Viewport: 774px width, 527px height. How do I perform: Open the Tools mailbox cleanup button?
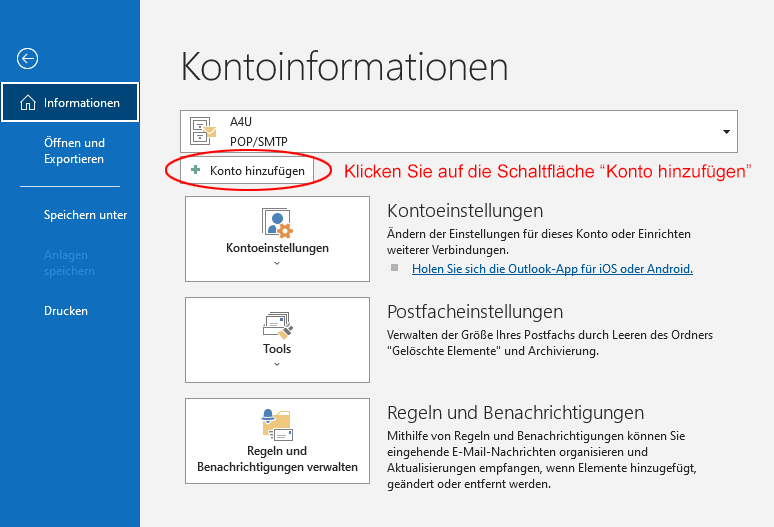[277, 339]
